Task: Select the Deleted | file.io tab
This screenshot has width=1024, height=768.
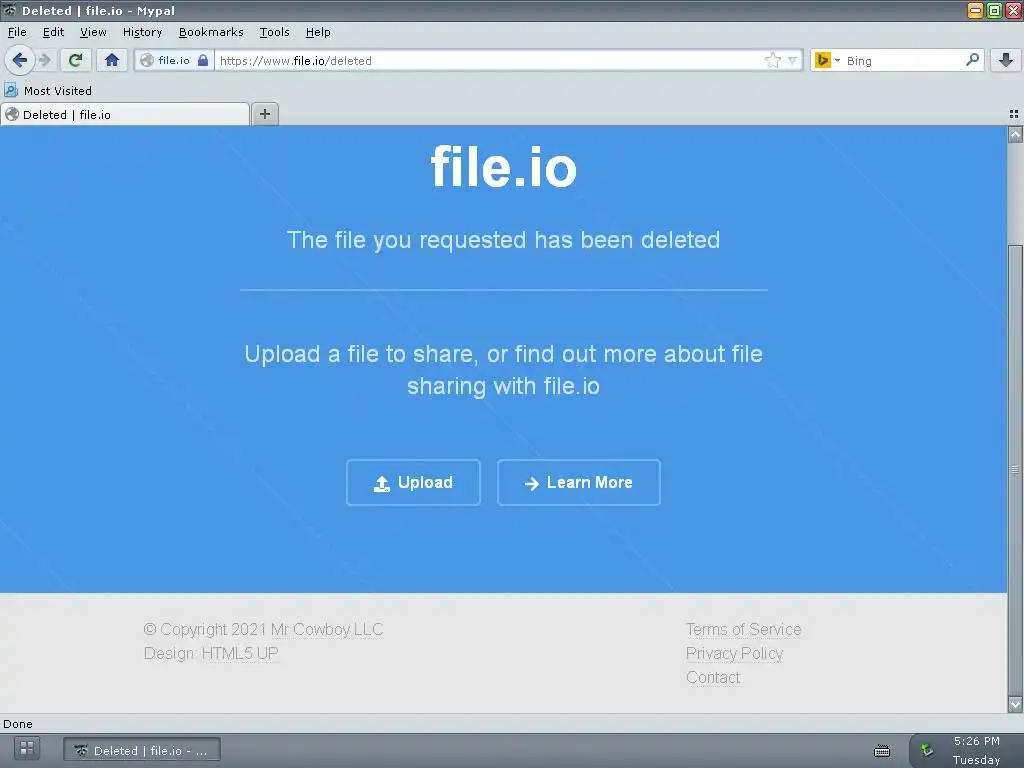Action: 125,114
